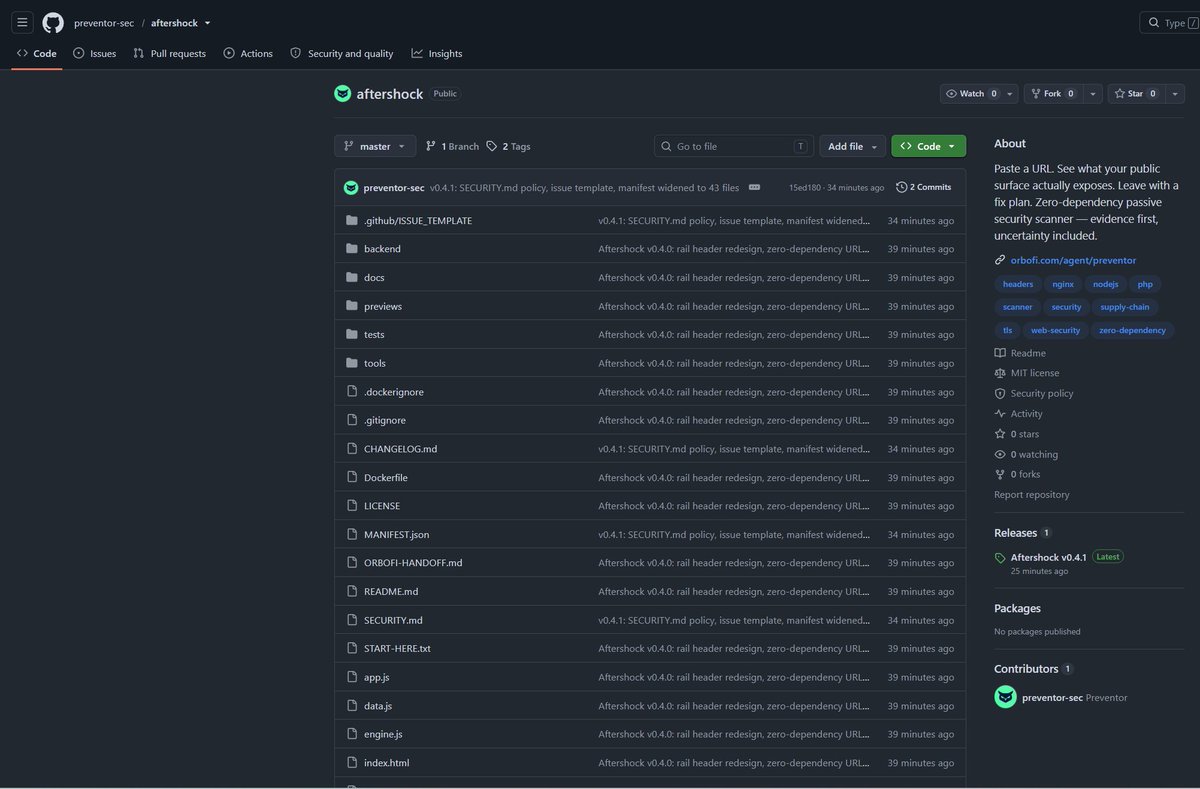Open commit hash 15ed180

click(805, 187)
